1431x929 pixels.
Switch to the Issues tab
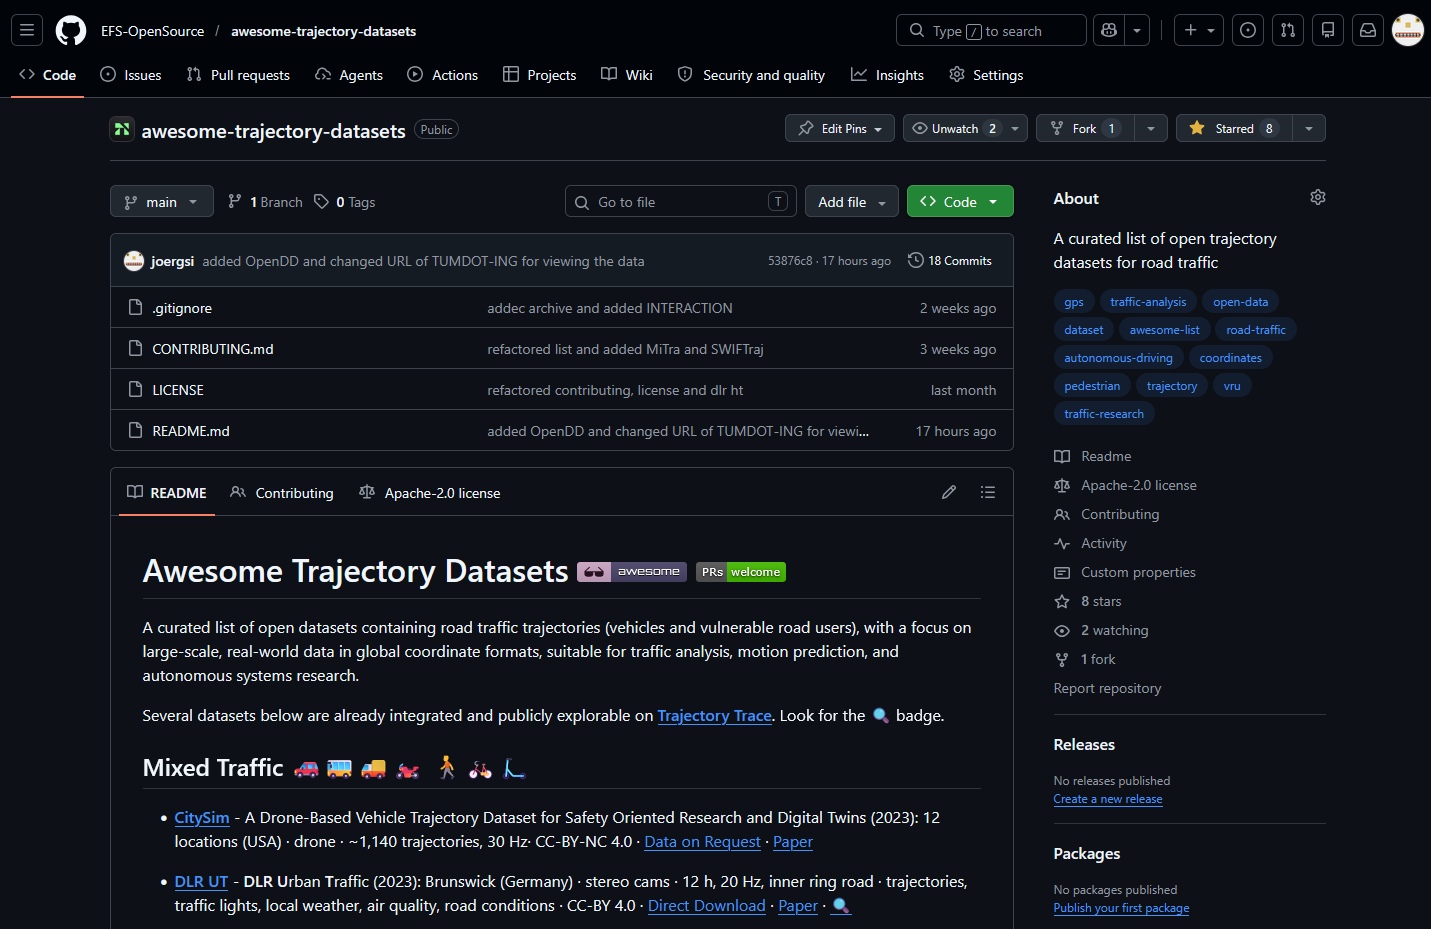[x=131, y=75]
